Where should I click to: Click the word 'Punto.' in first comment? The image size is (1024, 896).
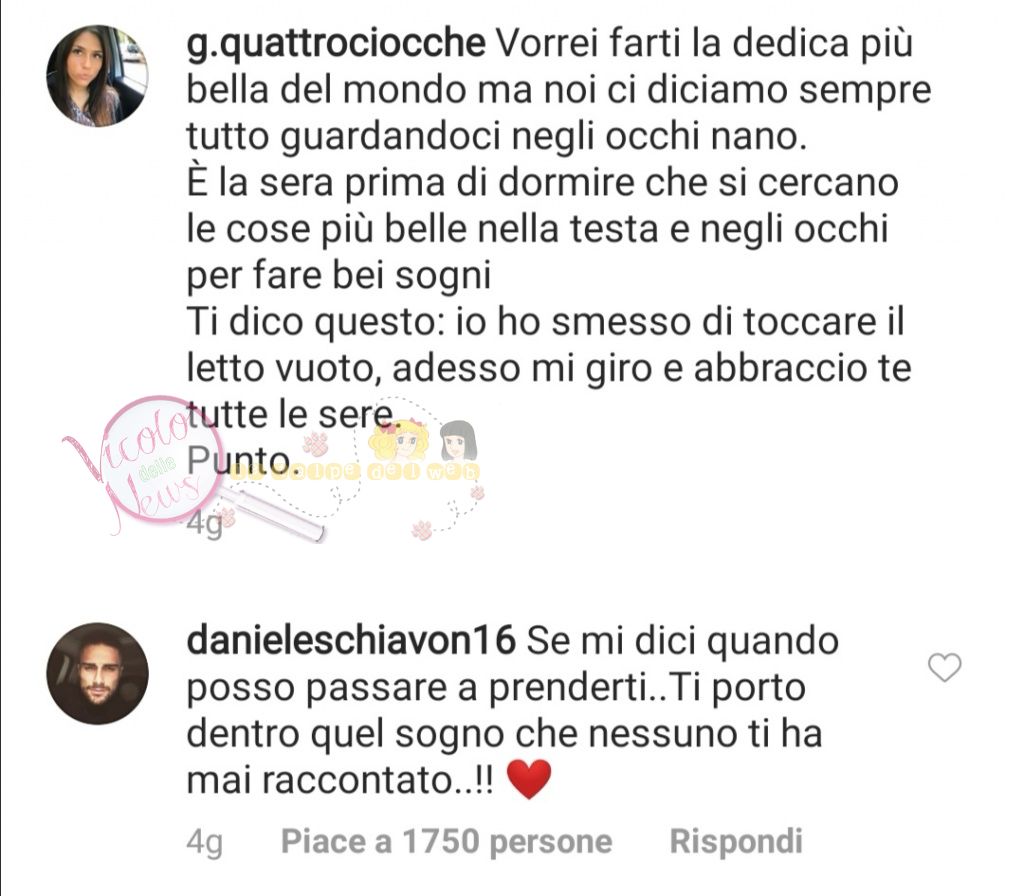click(x=238, y=461)
